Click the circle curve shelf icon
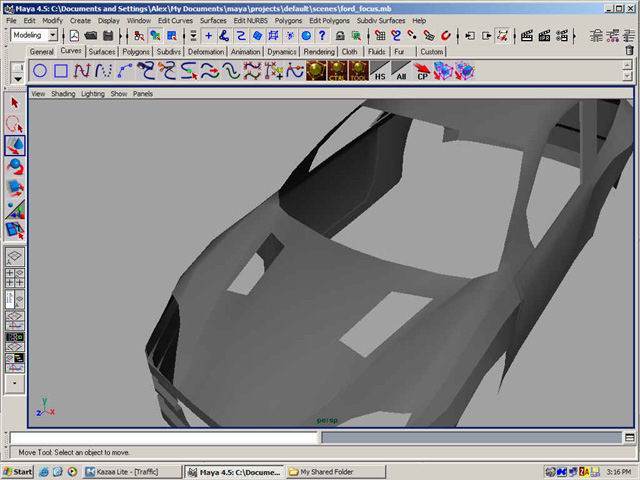 [40, 71]
